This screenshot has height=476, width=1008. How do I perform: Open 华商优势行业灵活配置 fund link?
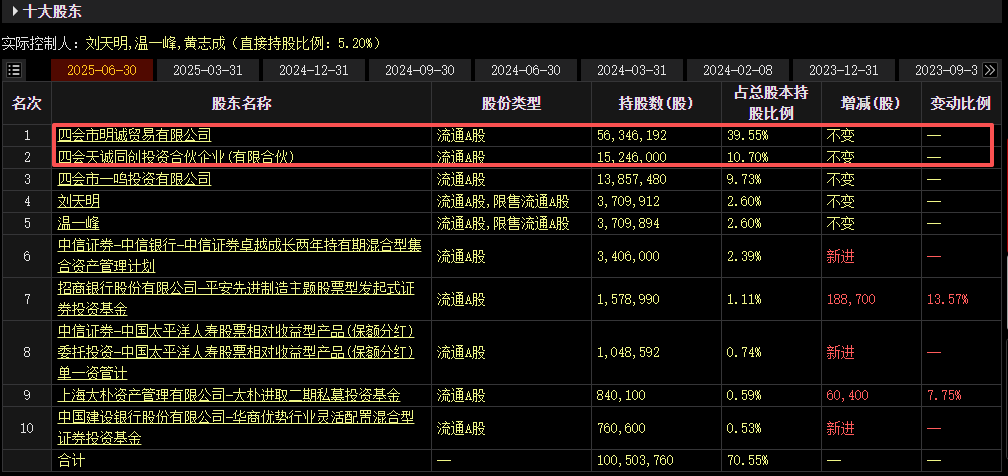coord(236,428)
